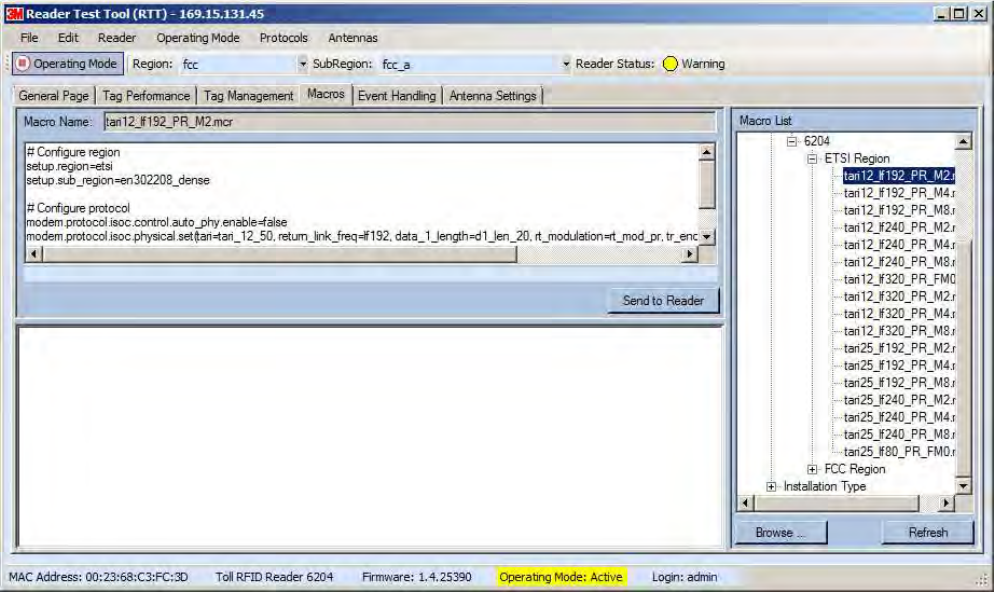
Task: Click the empty output results pane
Action: tap(370, 437)
